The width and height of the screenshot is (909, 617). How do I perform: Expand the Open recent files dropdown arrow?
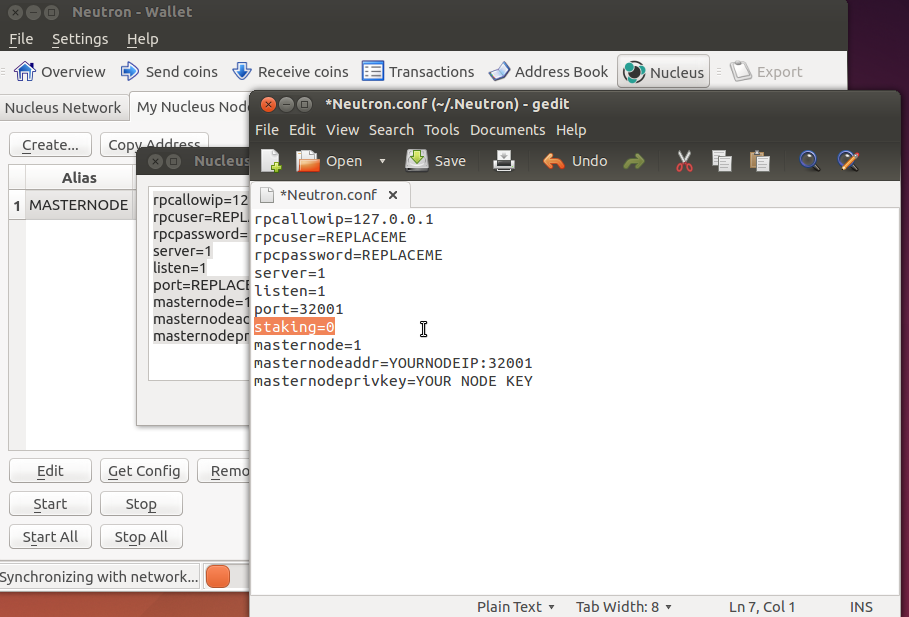[x=382, y=161]
